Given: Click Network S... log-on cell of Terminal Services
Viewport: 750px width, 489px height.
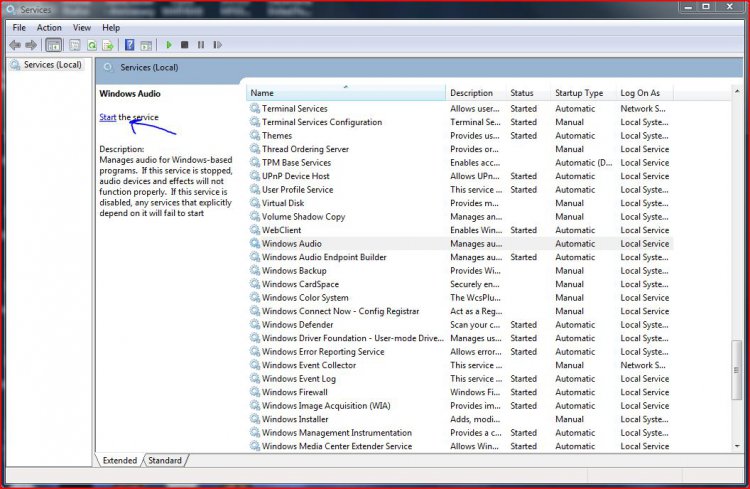Looking at the screenshot, I should tap(643, 108).
